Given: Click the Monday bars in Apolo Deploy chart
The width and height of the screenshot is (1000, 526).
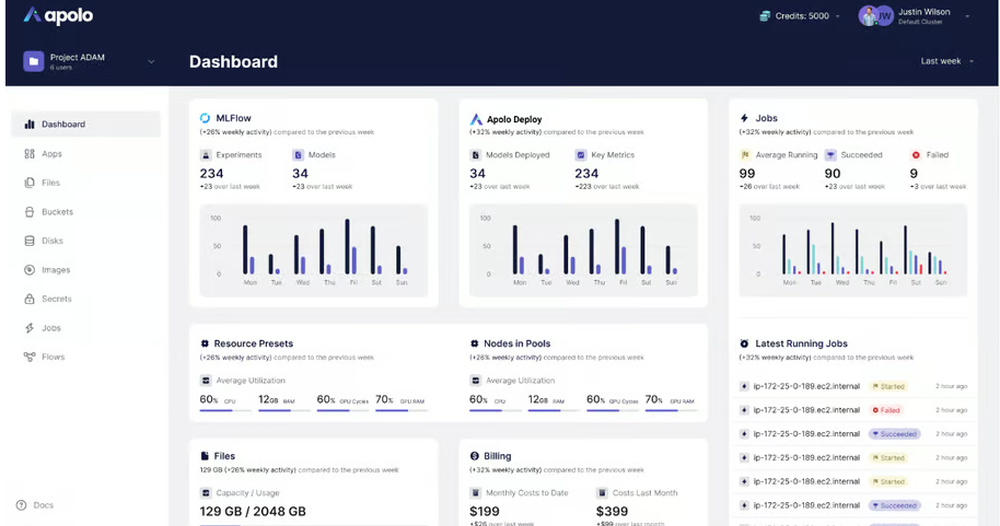Looking at the screenshot, I should (x=519, y=249).
